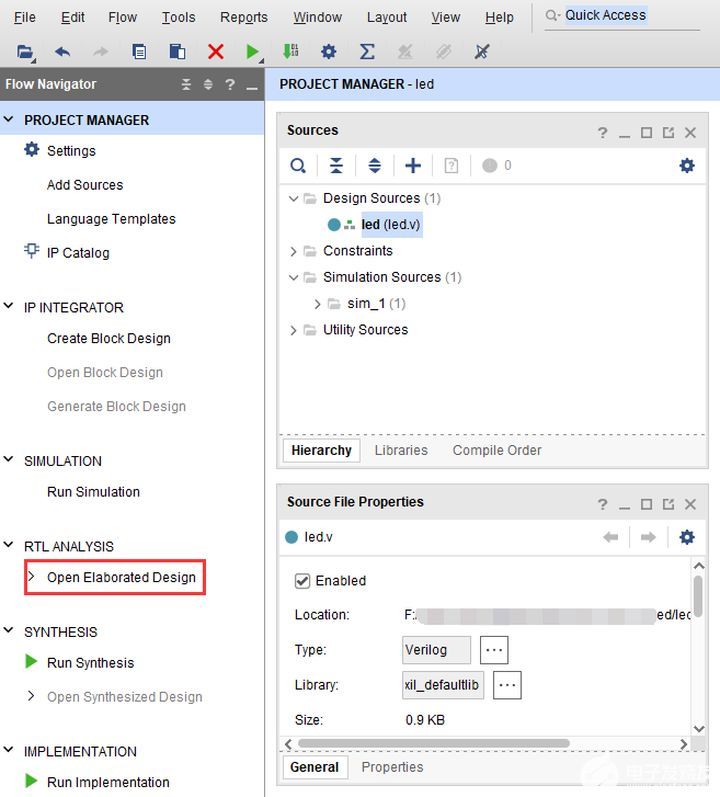Switch to the Compile Order tab
This screenshot has width=720, height=797.
coord(497,450)
